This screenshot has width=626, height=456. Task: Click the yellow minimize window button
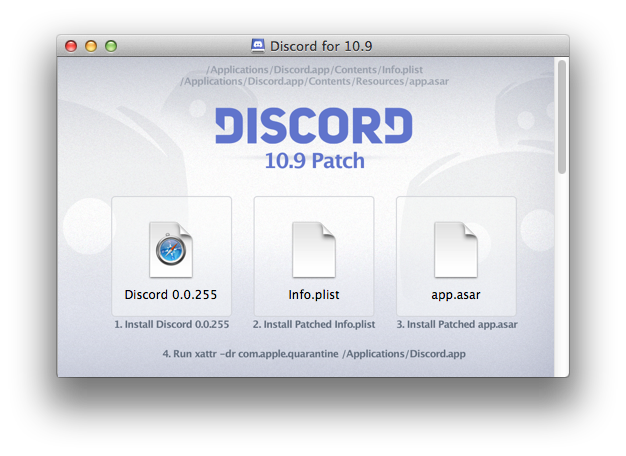point(91,46)
